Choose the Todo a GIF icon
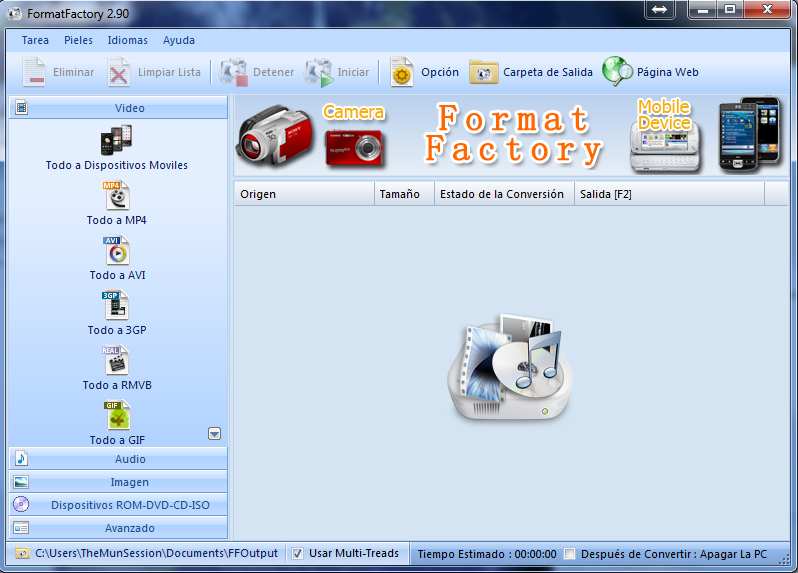This screenshot has height=573, width=798. coord(118,415)
